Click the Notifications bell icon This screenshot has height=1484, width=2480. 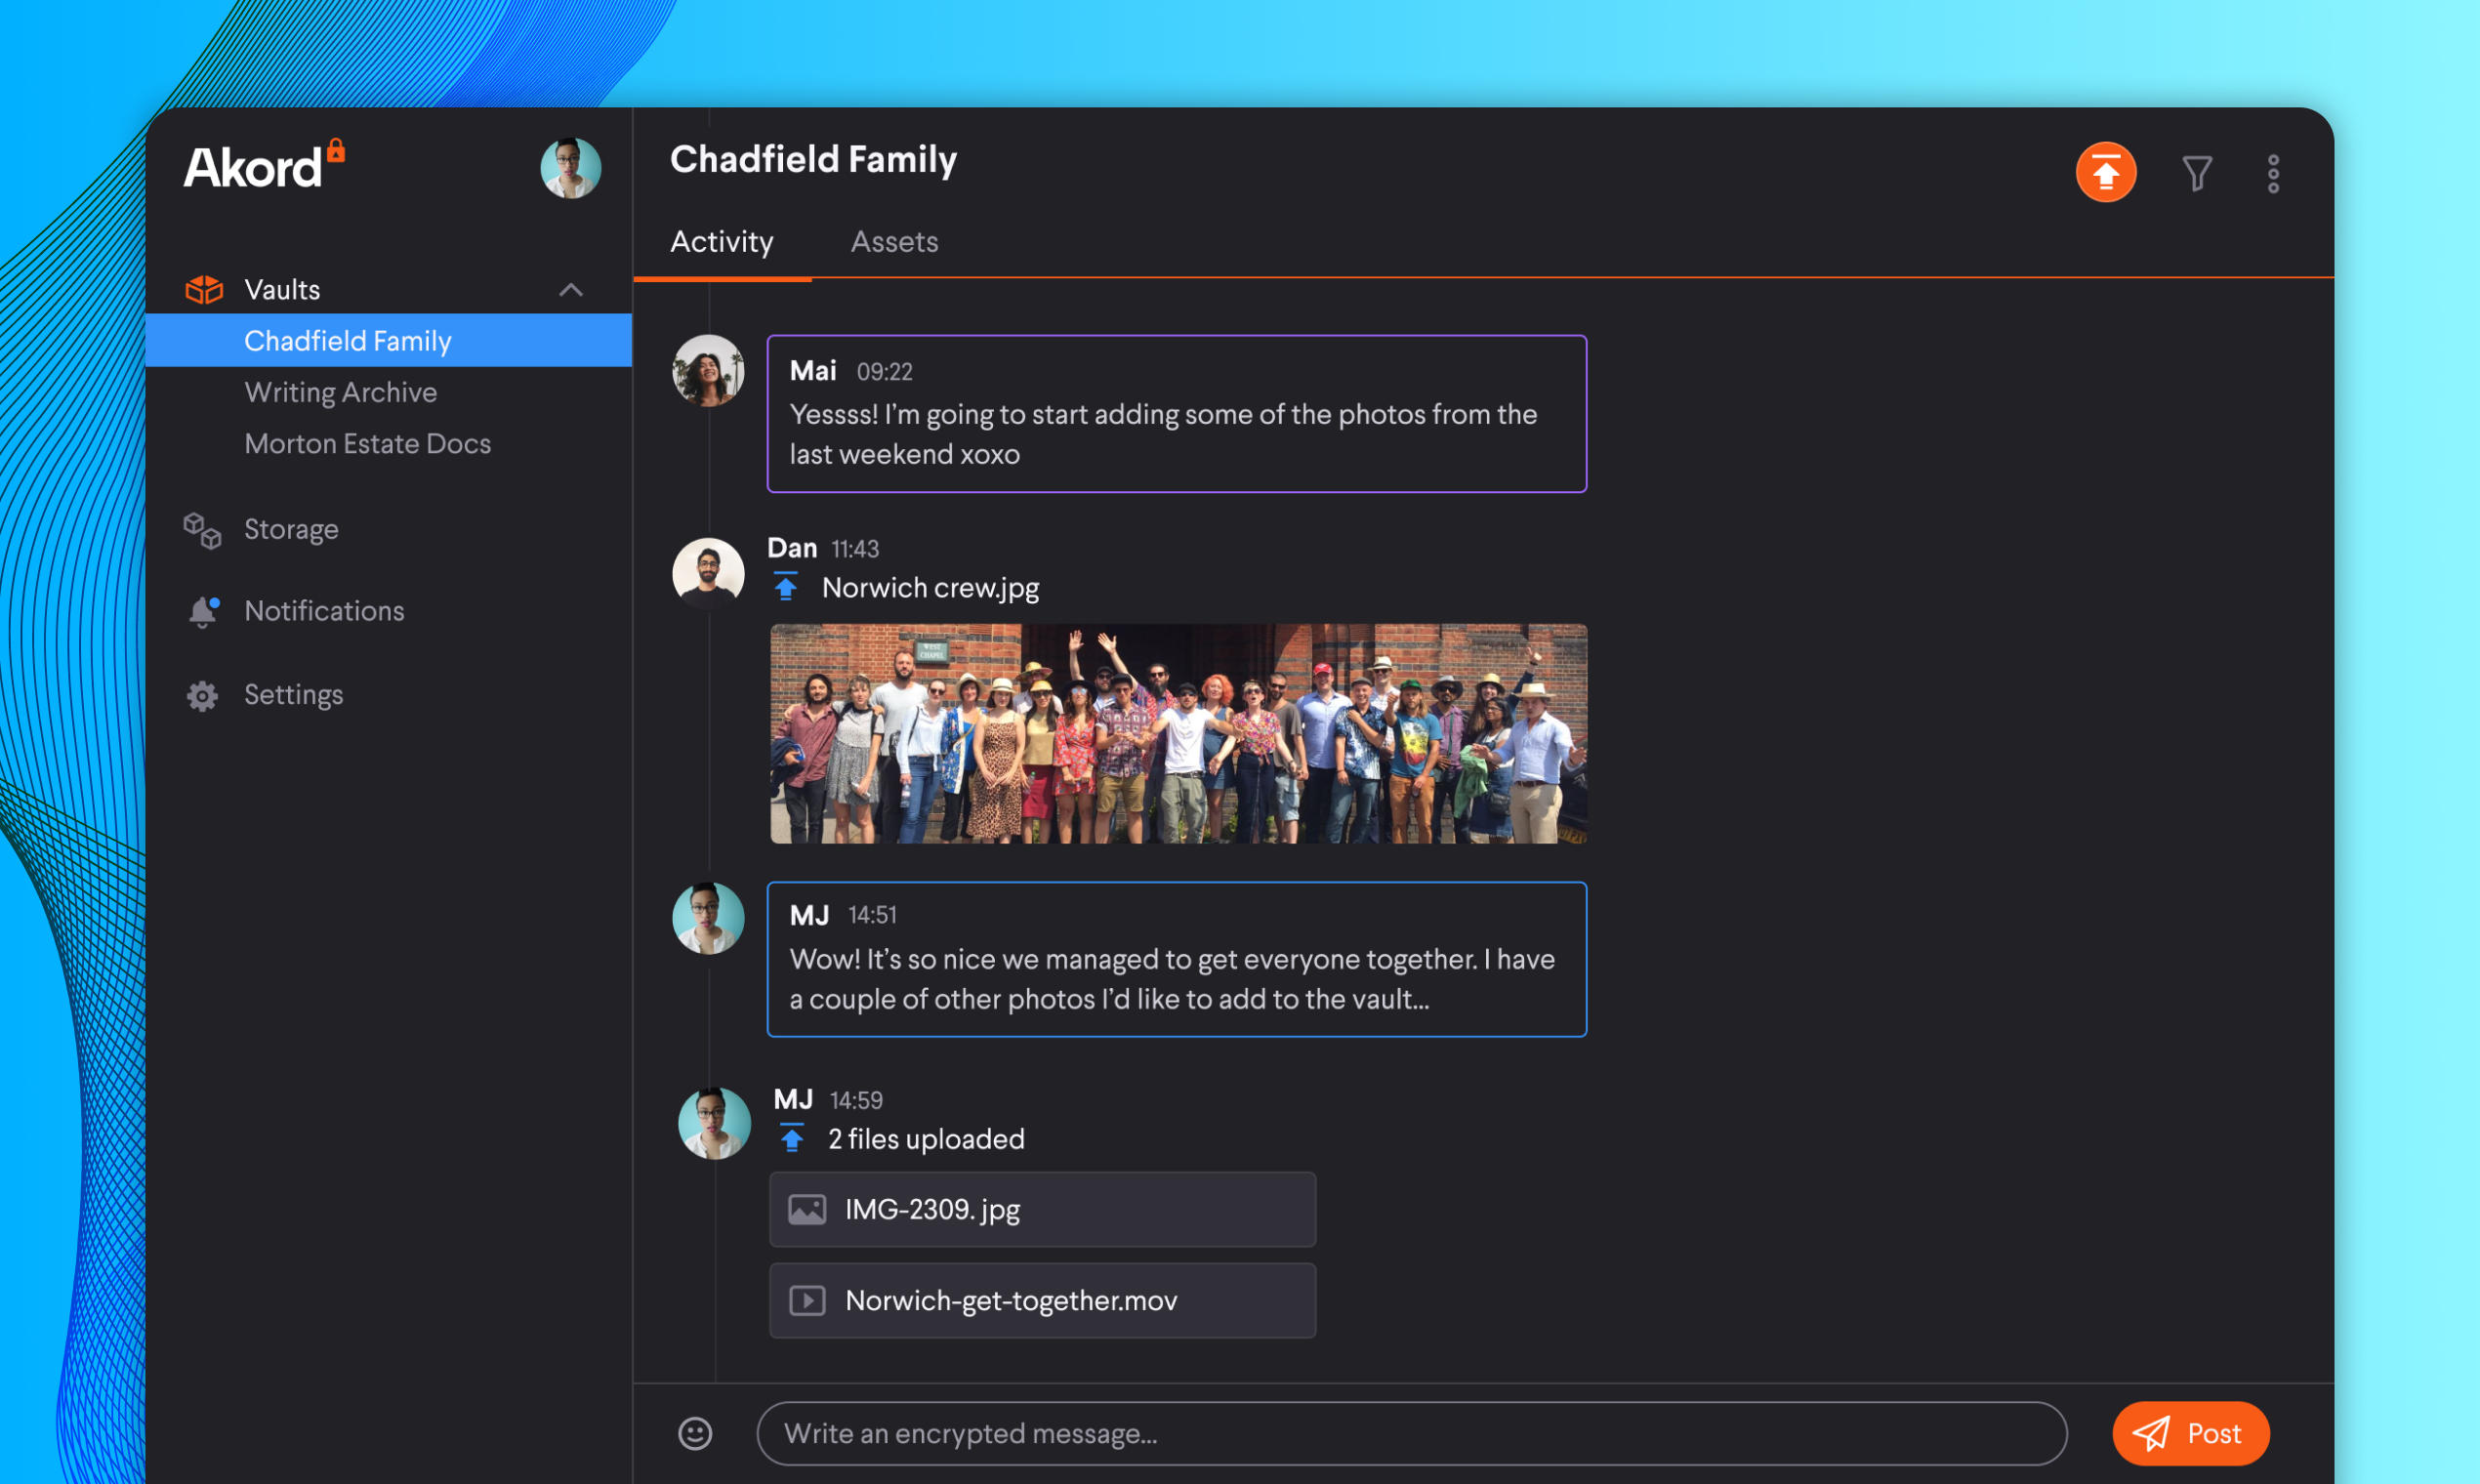coord(203,611)
